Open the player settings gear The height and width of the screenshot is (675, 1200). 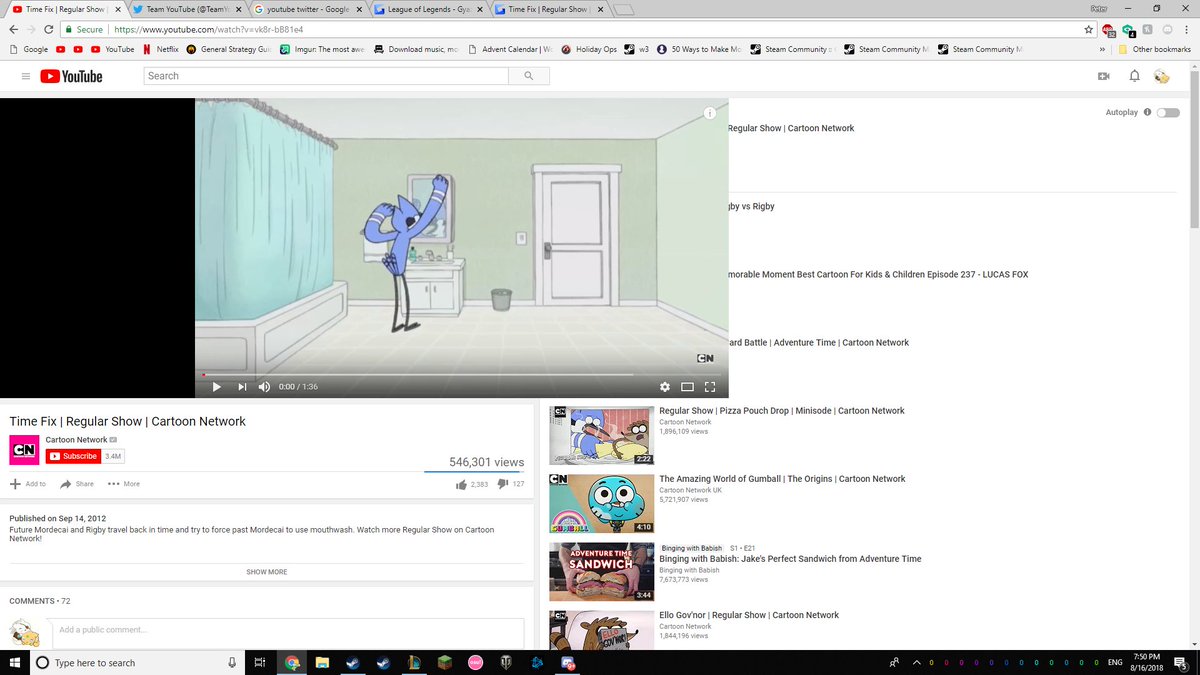tap(665, 387)
